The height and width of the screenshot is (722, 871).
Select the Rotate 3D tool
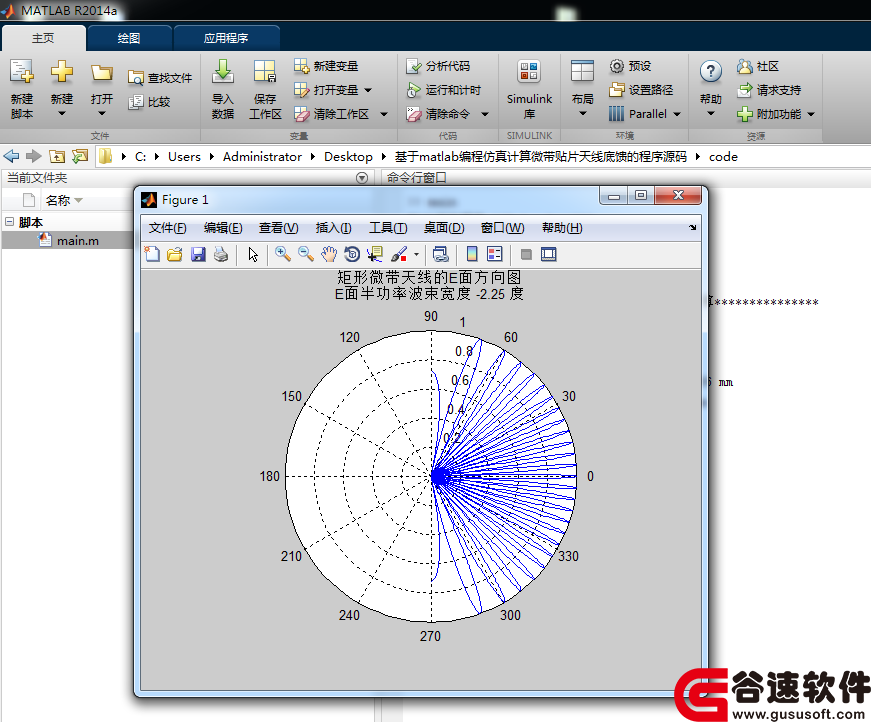[352, 254]
